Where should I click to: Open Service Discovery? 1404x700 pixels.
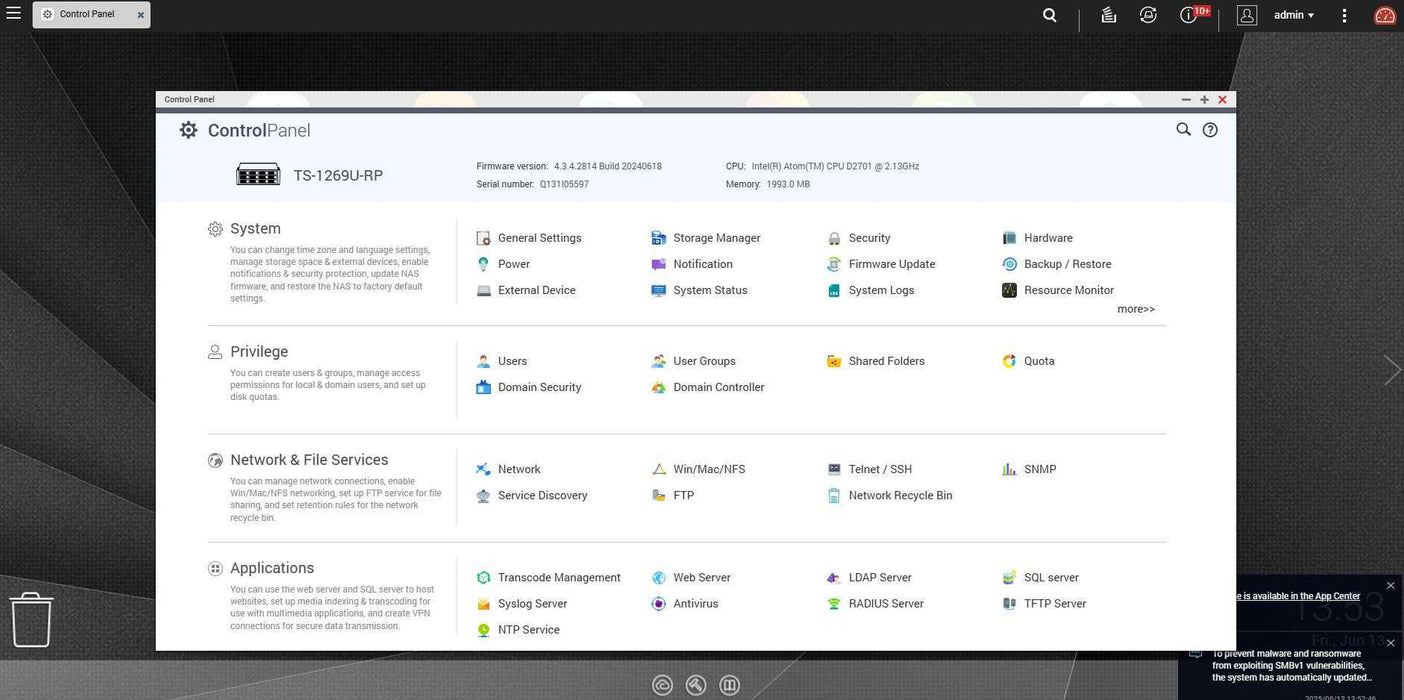point(532,495)
